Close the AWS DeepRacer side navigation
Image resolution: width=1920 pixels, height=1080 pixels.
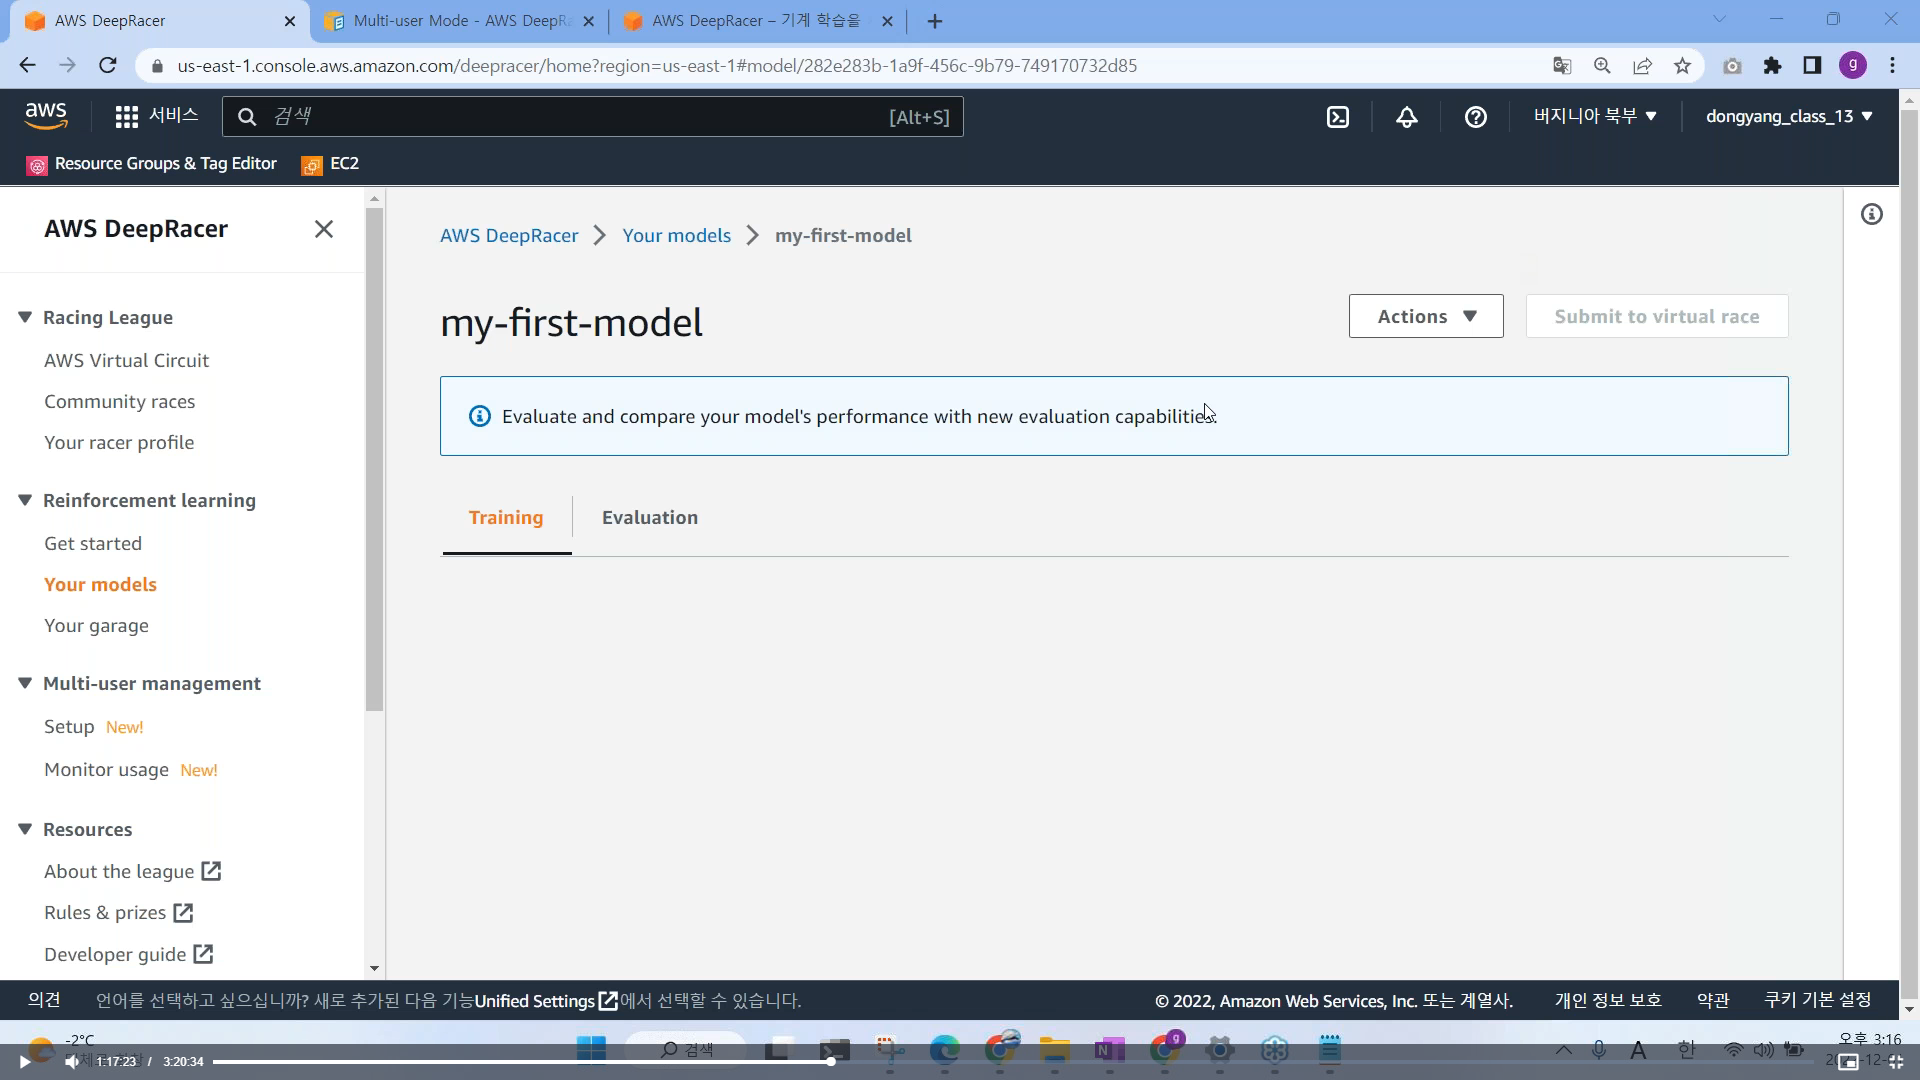click(x=323, y=229)
